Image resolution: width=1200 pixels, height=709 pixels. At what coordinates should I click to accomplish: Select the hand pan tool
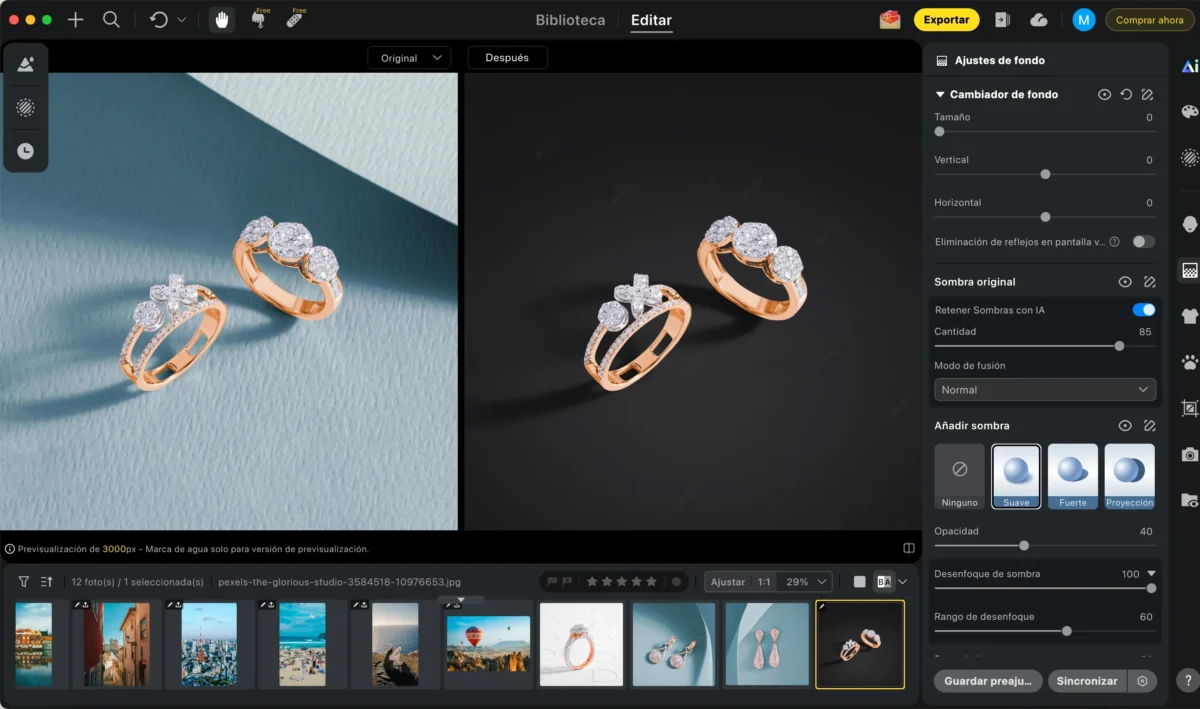[222, 20]
